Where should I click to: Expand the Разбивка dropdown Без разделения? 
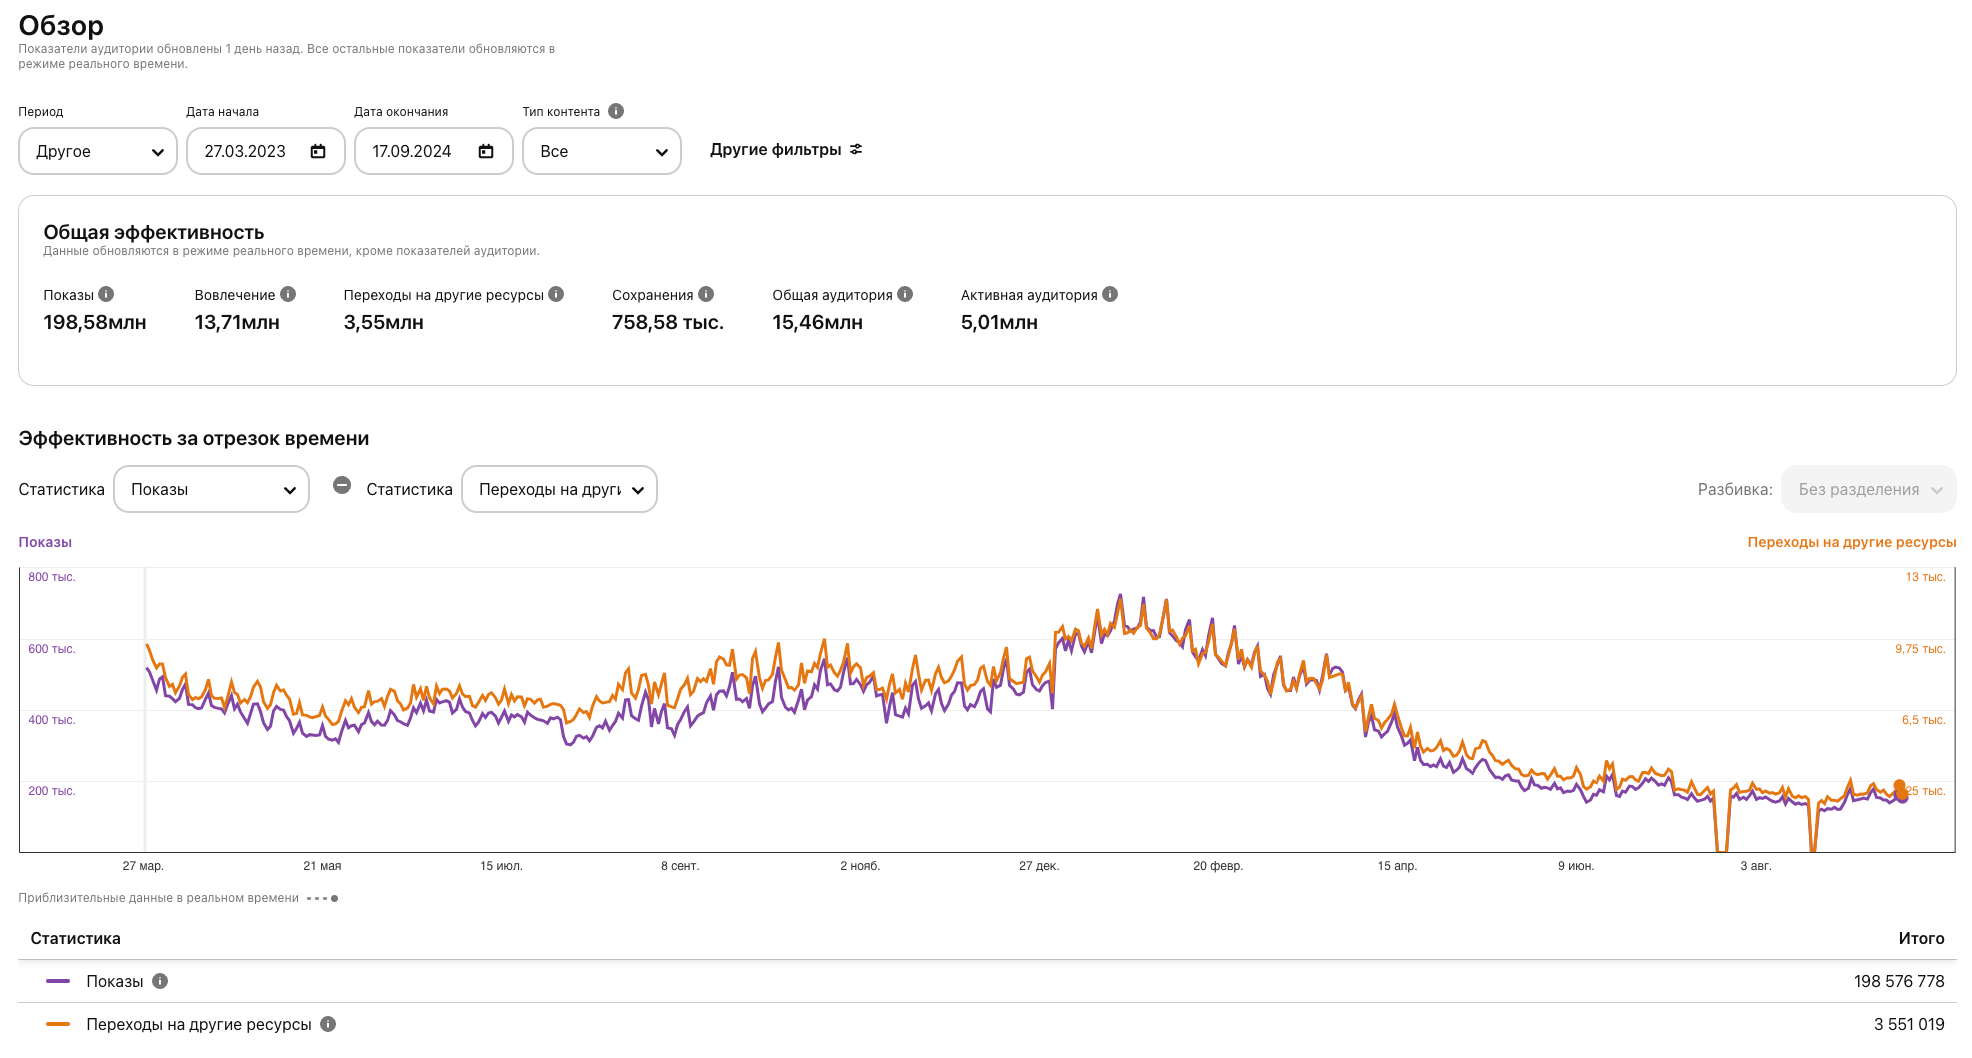[1868, 489]
